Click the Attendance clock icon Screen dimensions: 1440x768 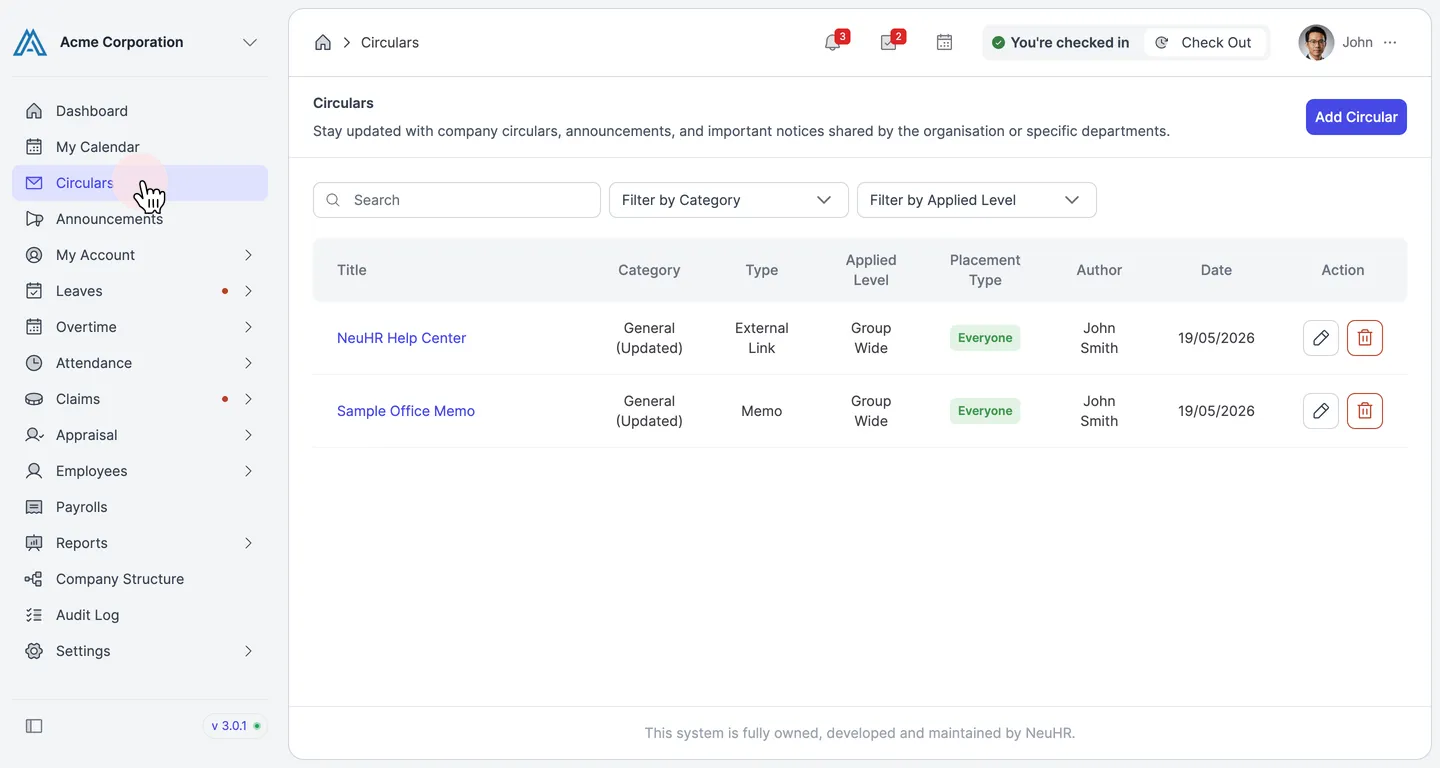[34, 363]
